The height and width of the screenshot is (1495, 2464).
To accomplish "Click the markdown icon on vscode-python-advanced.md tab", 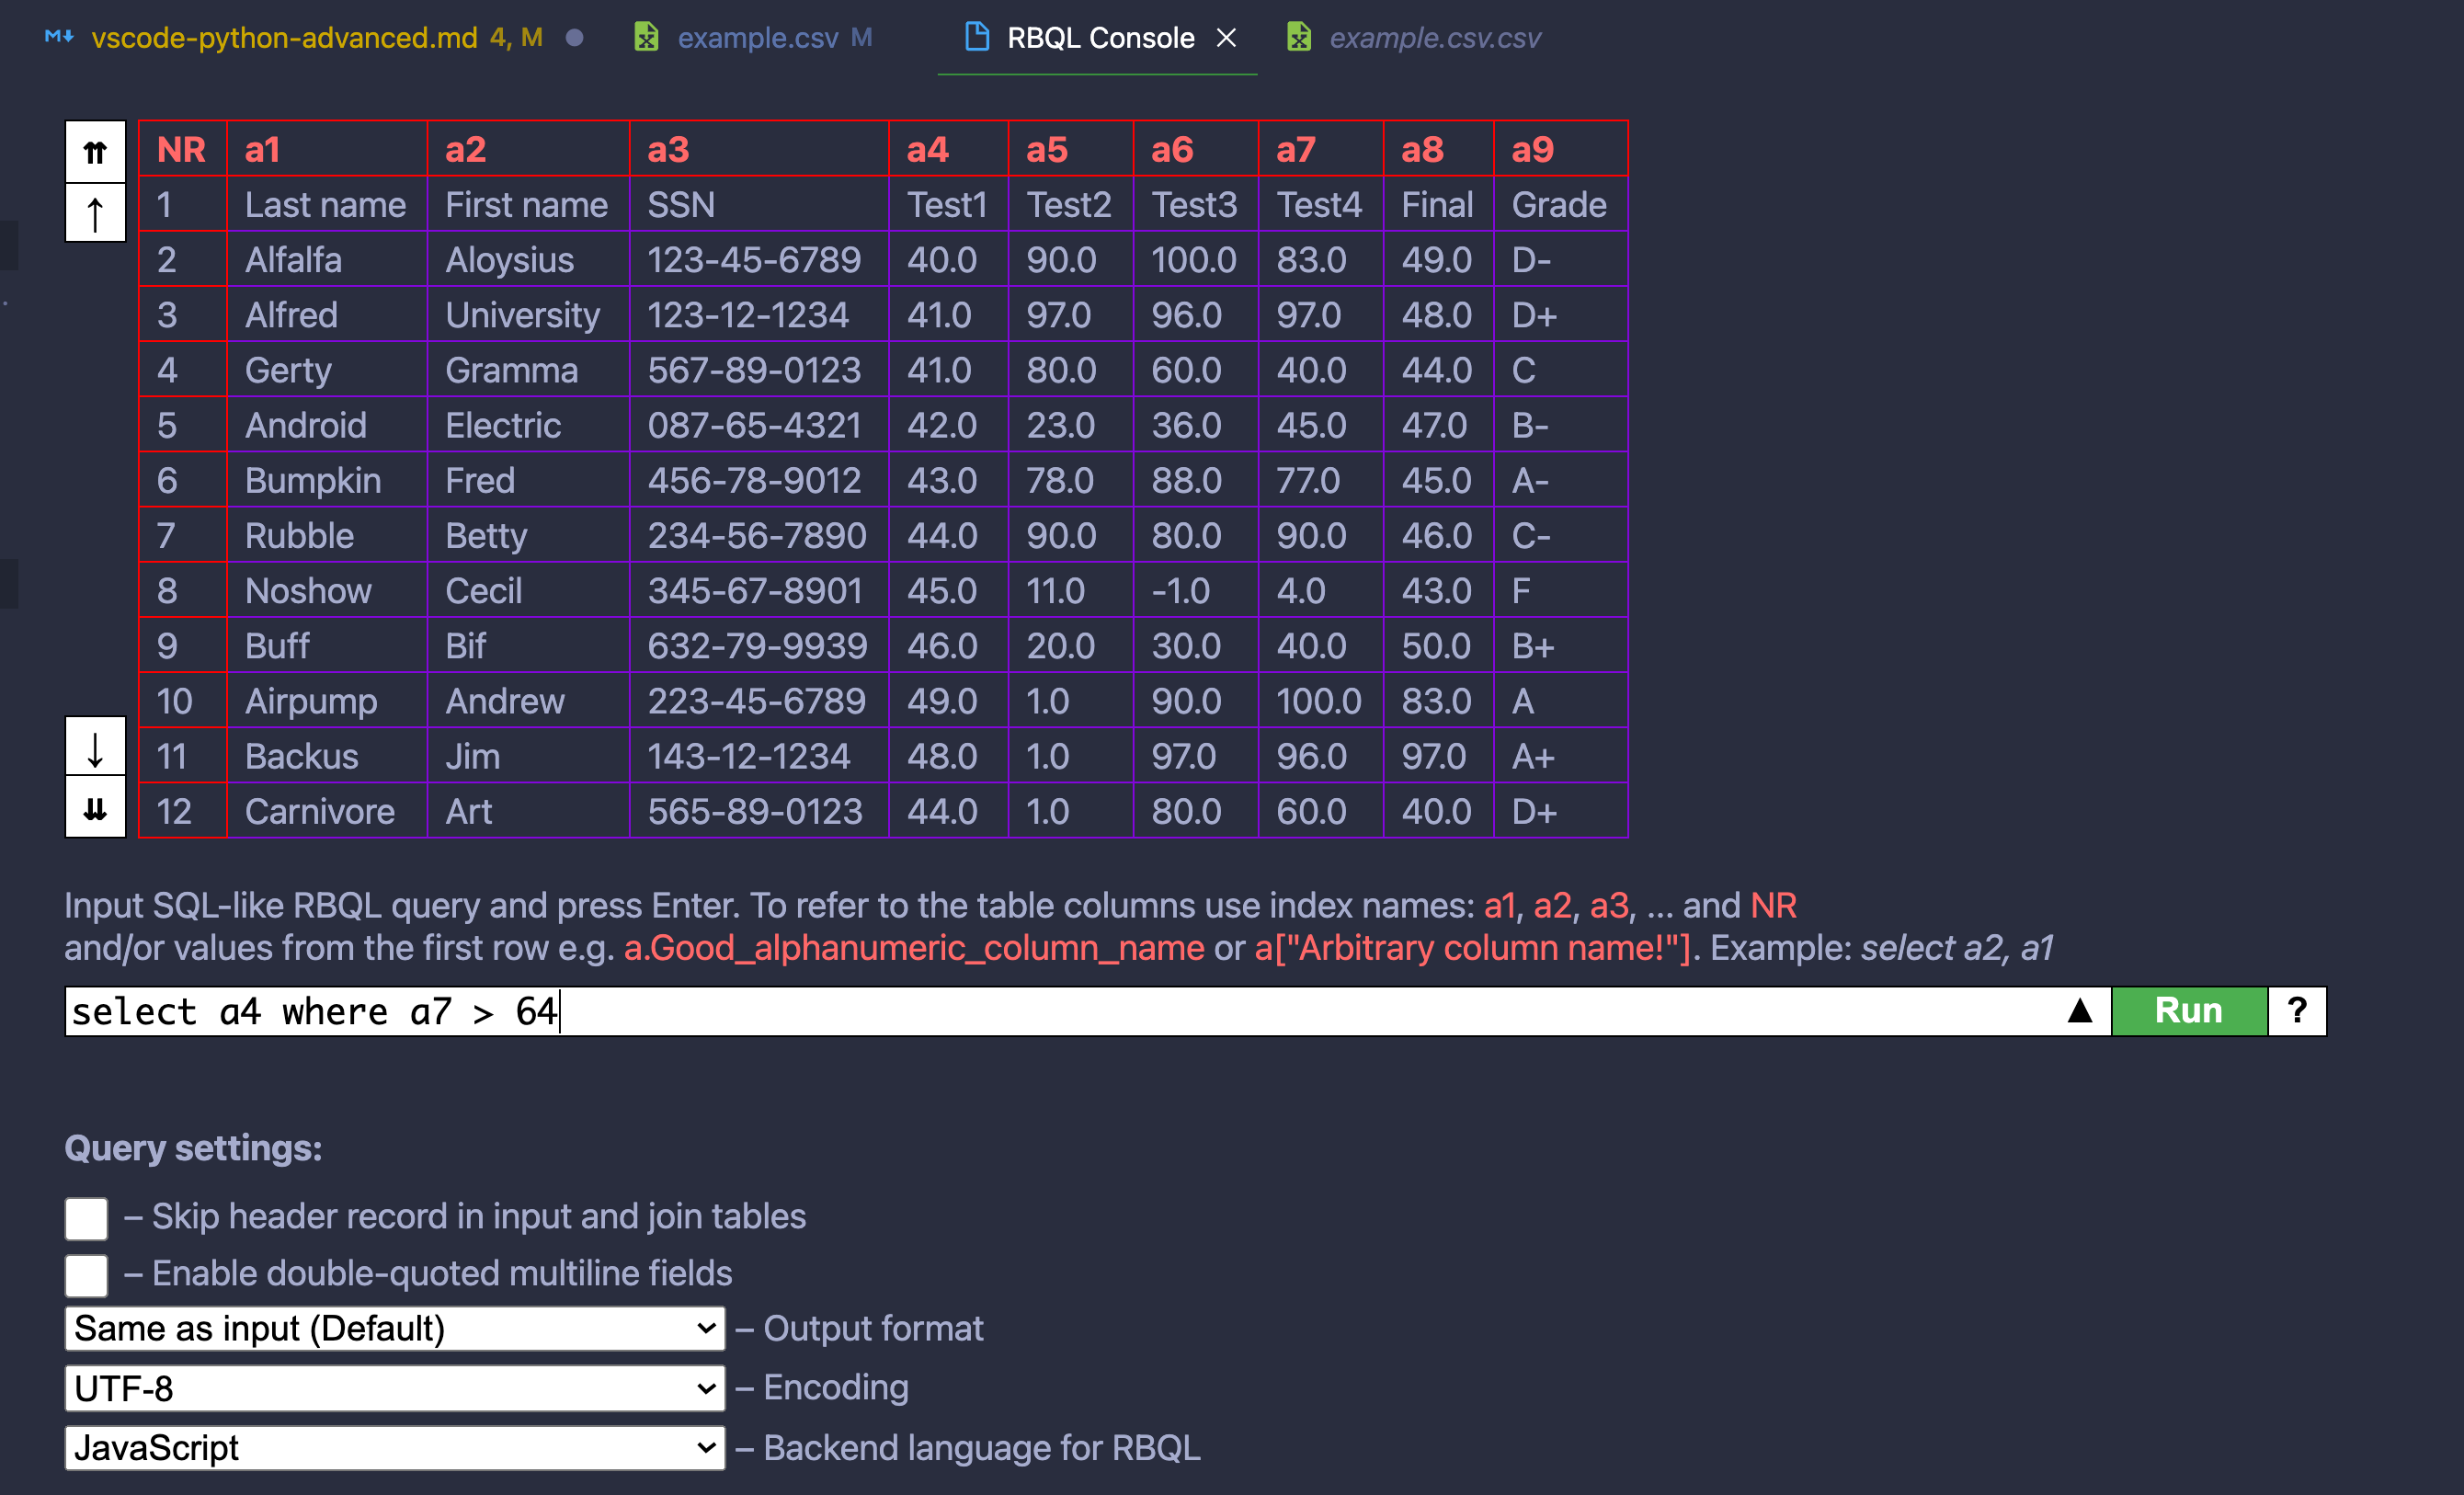I will 59,38.
